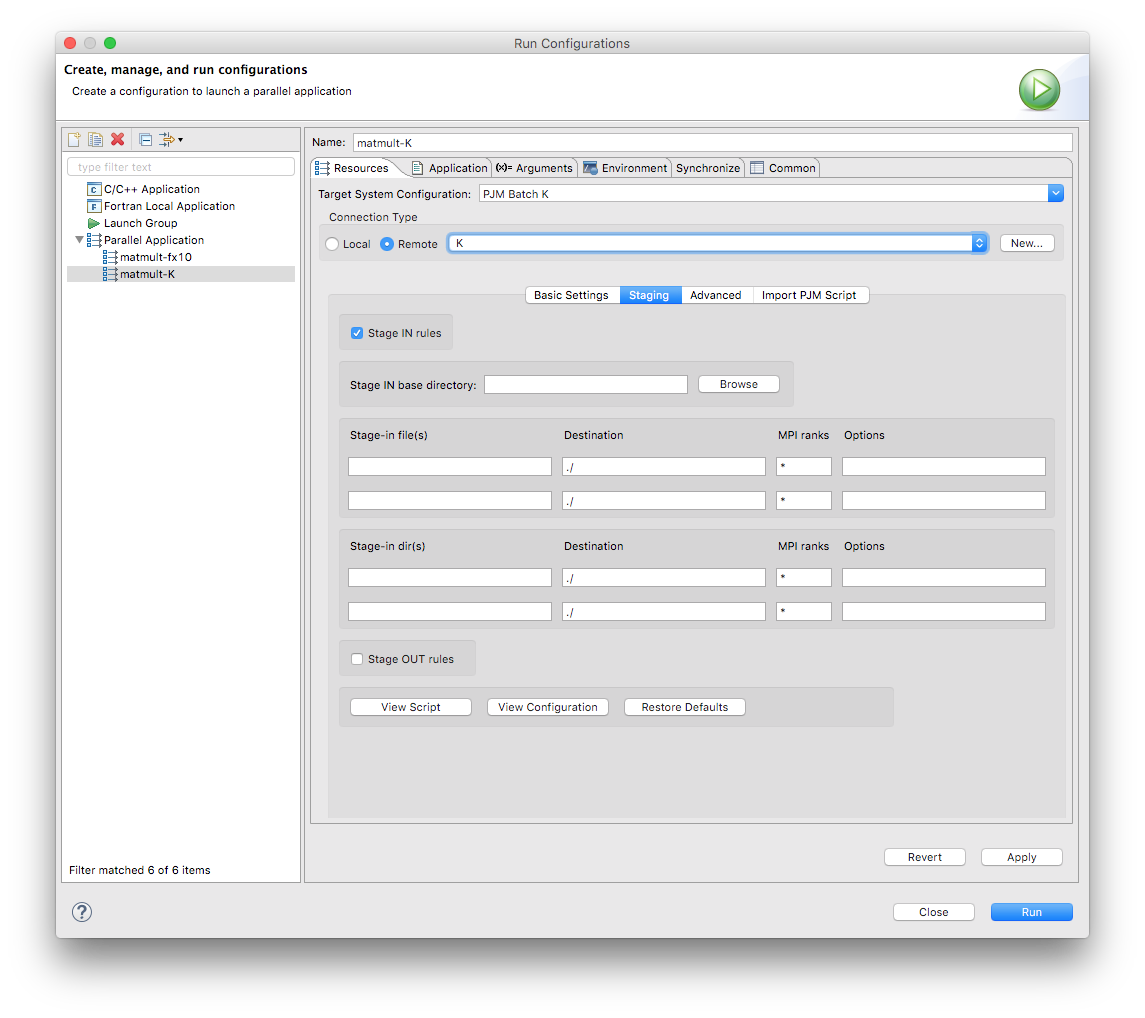This screenshot has width=1145, height=1018.
Task: Open the remote connection K dropdown
Action: pyautogui.click(x=979, y=243)
